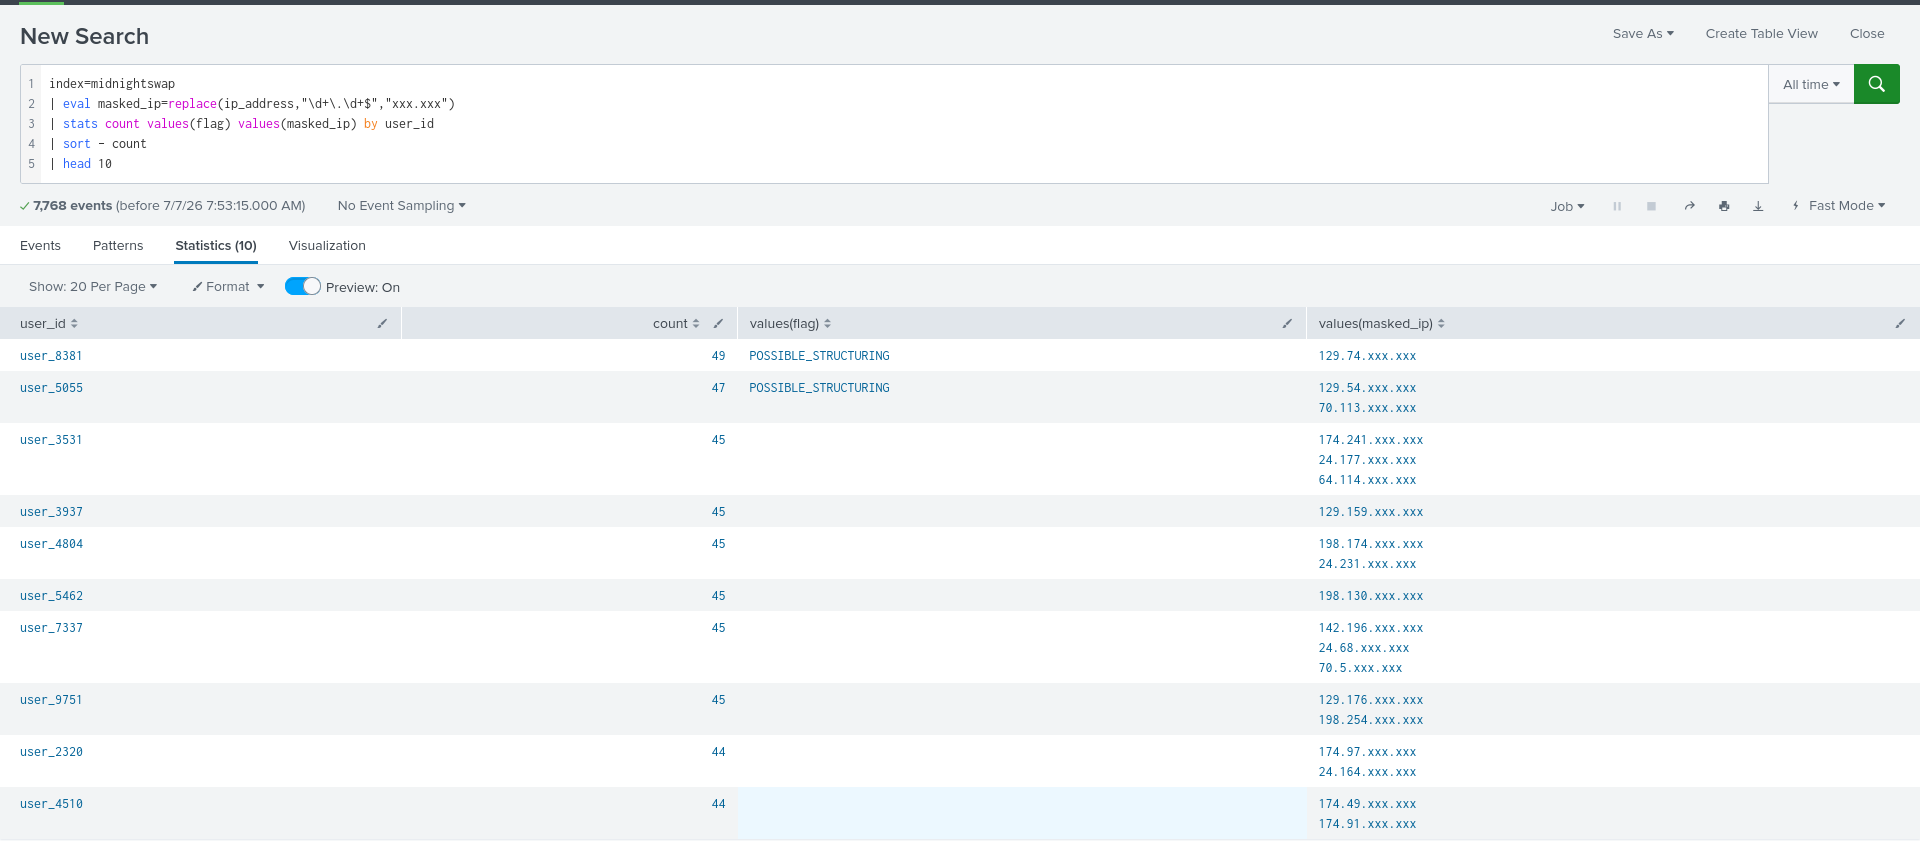
Task: Toggle the Preview switch off
Action: coord(302,286)
